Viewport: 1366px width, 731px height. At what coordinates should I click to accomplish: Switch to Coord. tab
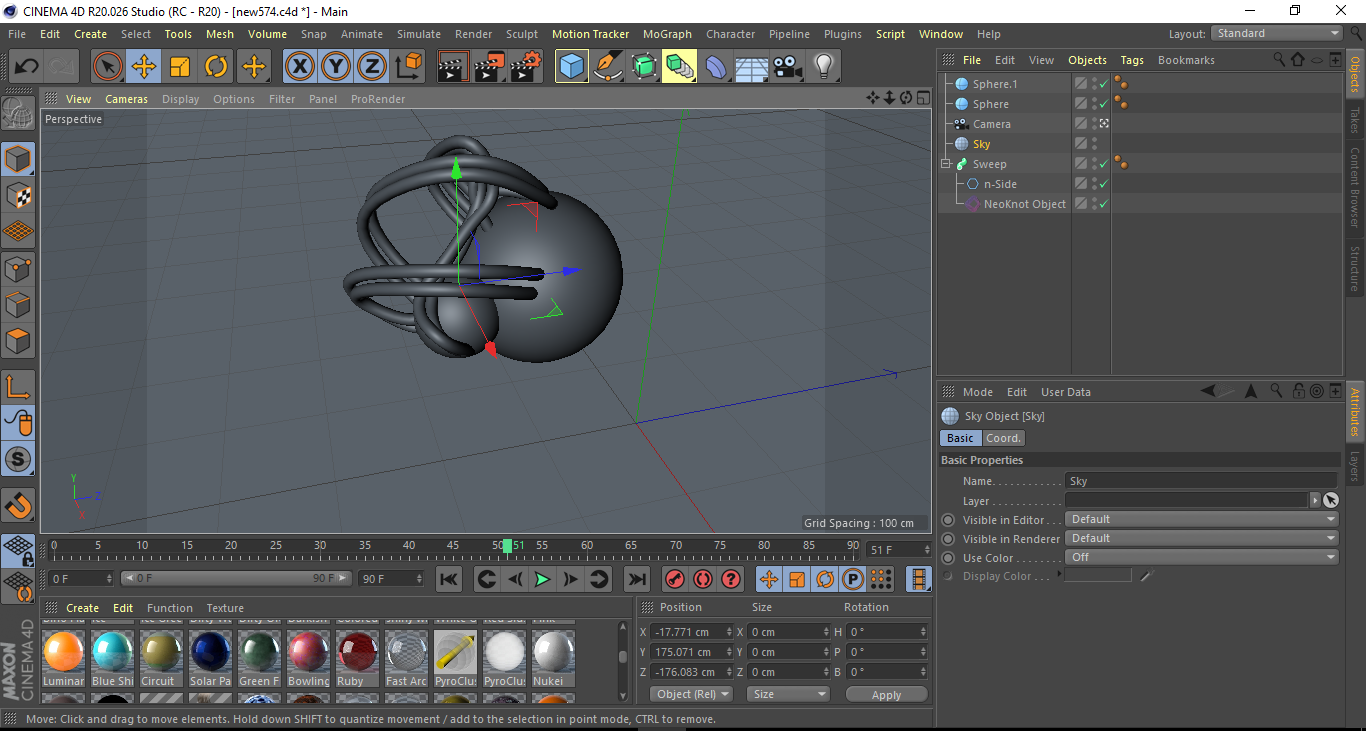1003,438
